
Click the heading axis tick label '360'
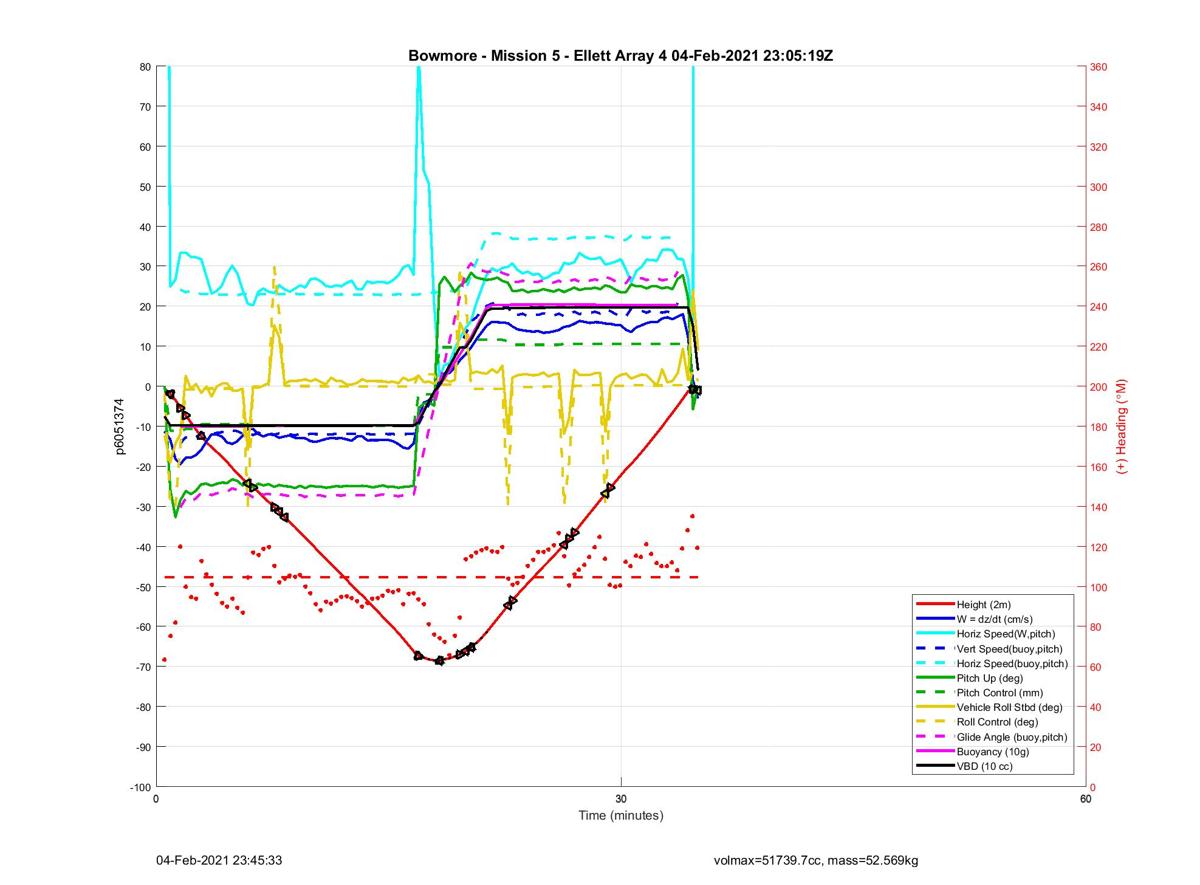point(1098,67)
